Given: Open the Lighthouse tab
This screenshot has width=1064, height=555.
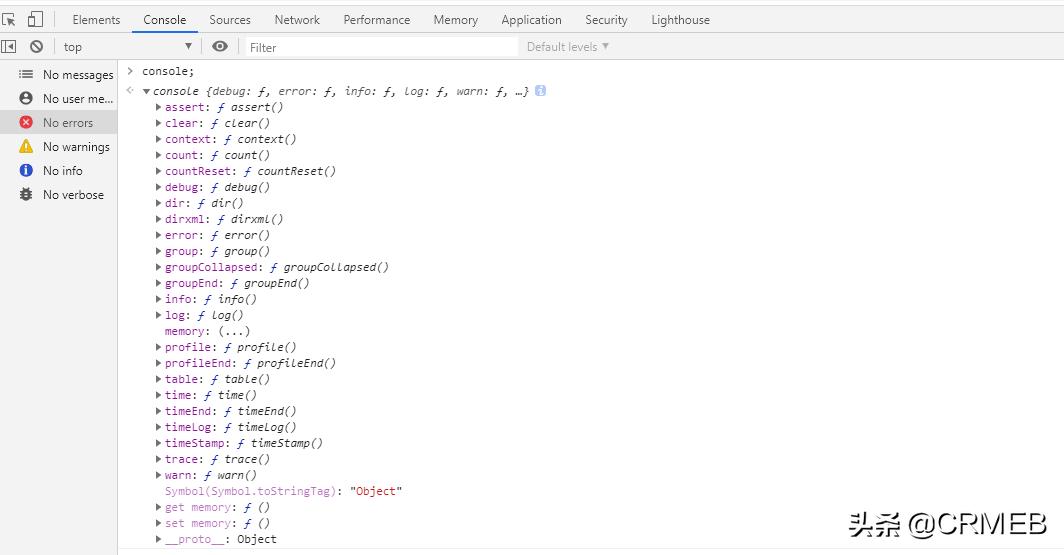Looking at the screenshot, I should click(x=680, y=19).
